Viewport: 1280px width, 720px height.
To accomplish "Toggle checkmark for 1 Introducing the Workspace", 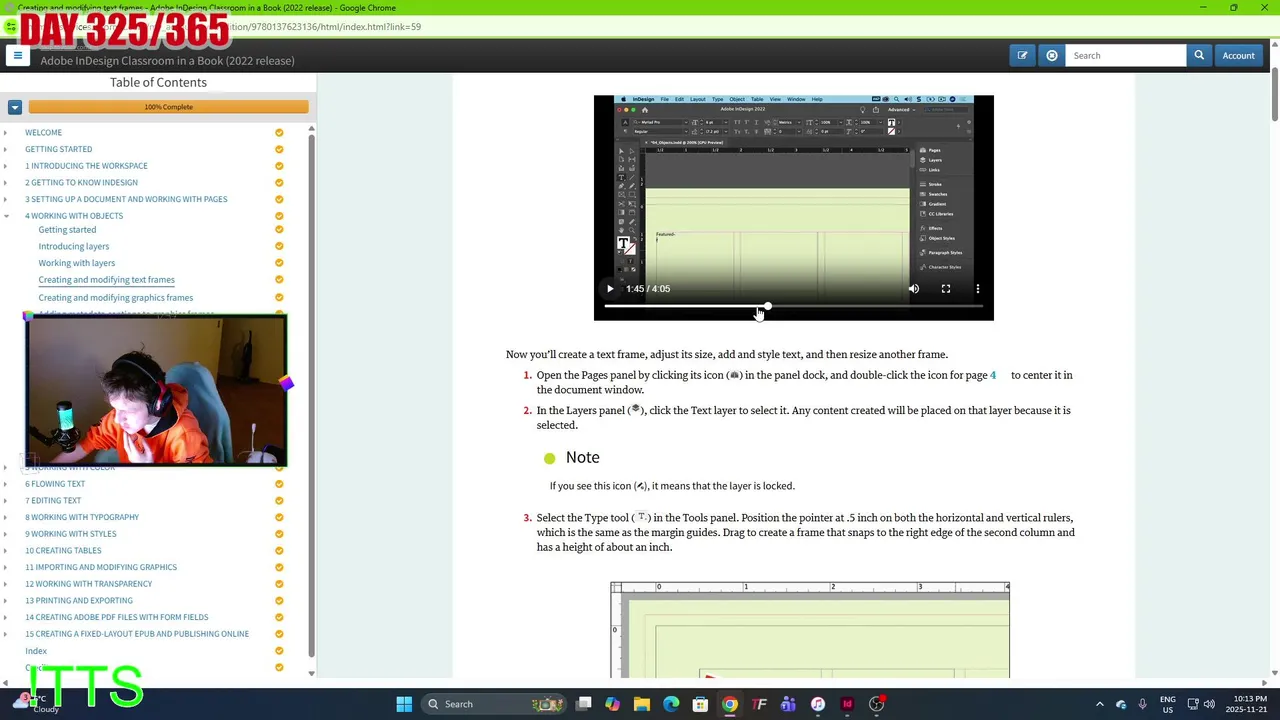I will coord(279,166).
